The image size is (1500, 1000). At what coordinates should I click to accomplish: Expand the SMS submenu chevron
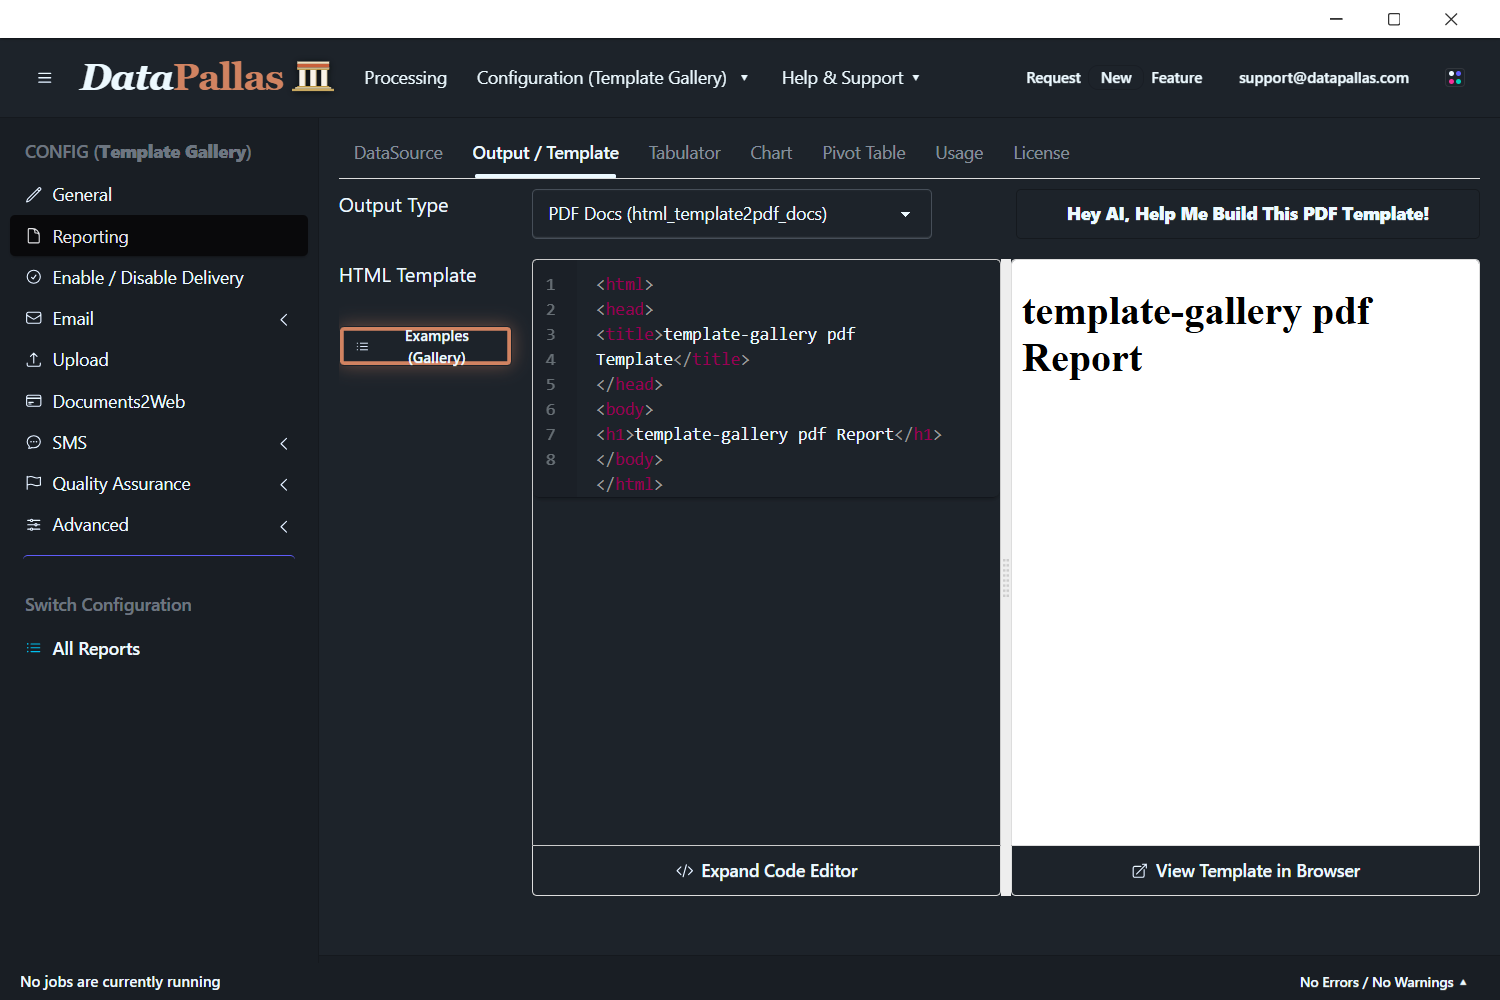point(284,443)
